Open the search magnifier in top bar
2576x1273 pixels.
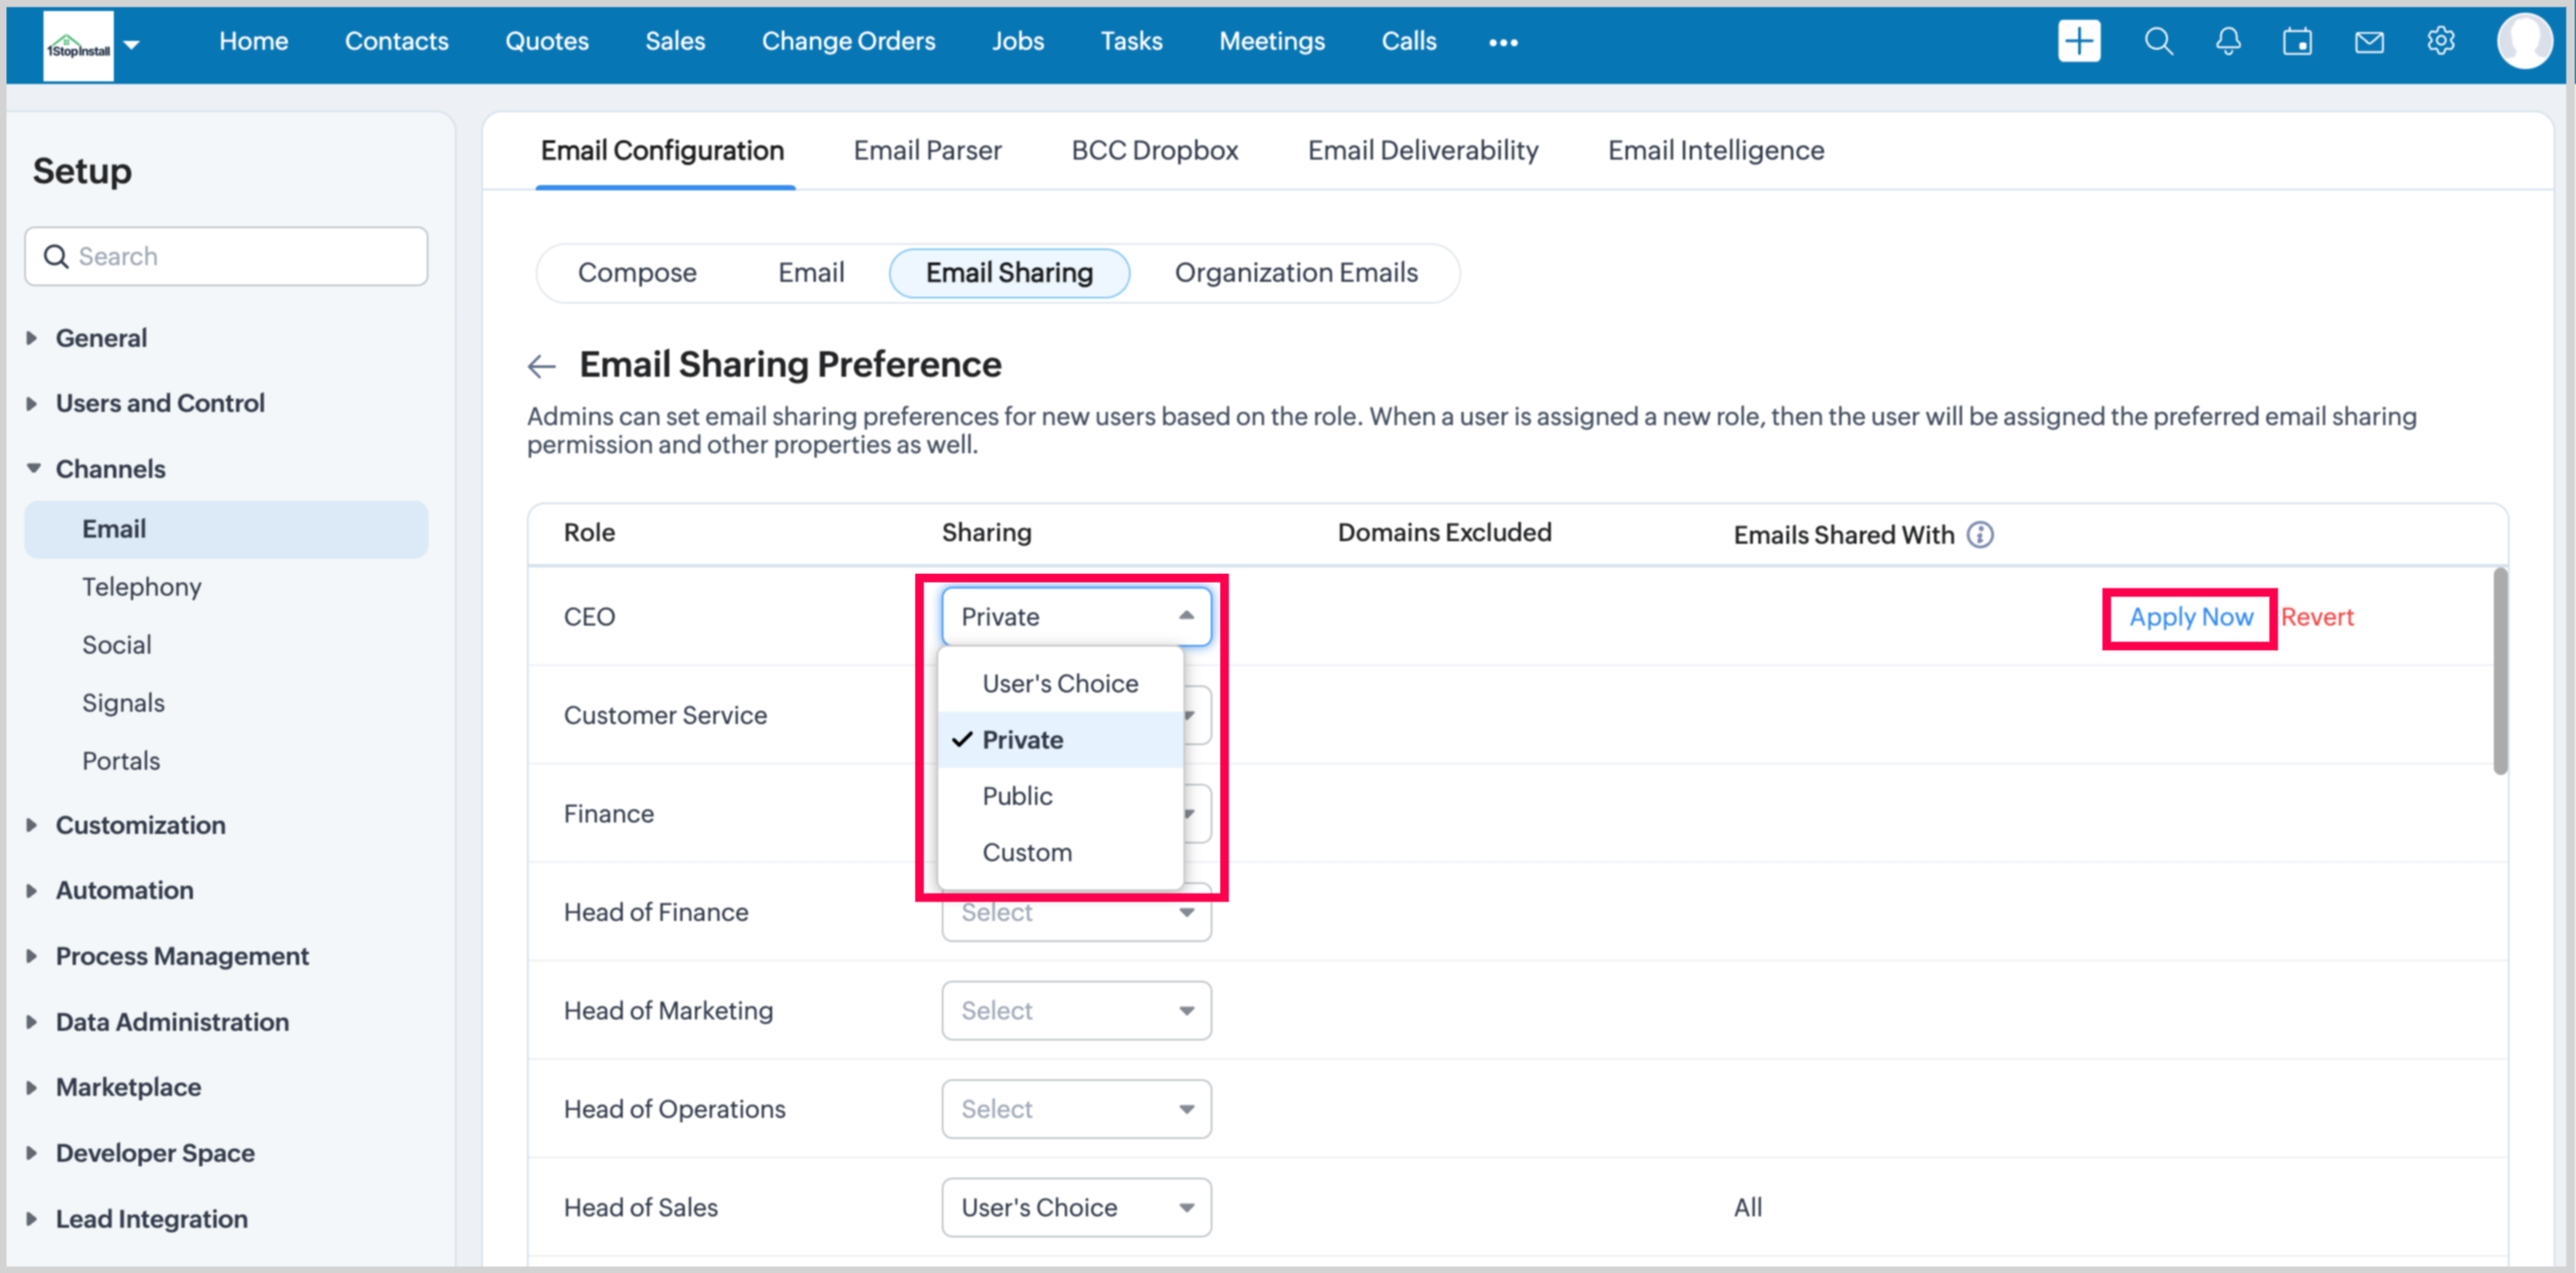coord(2158,41)
